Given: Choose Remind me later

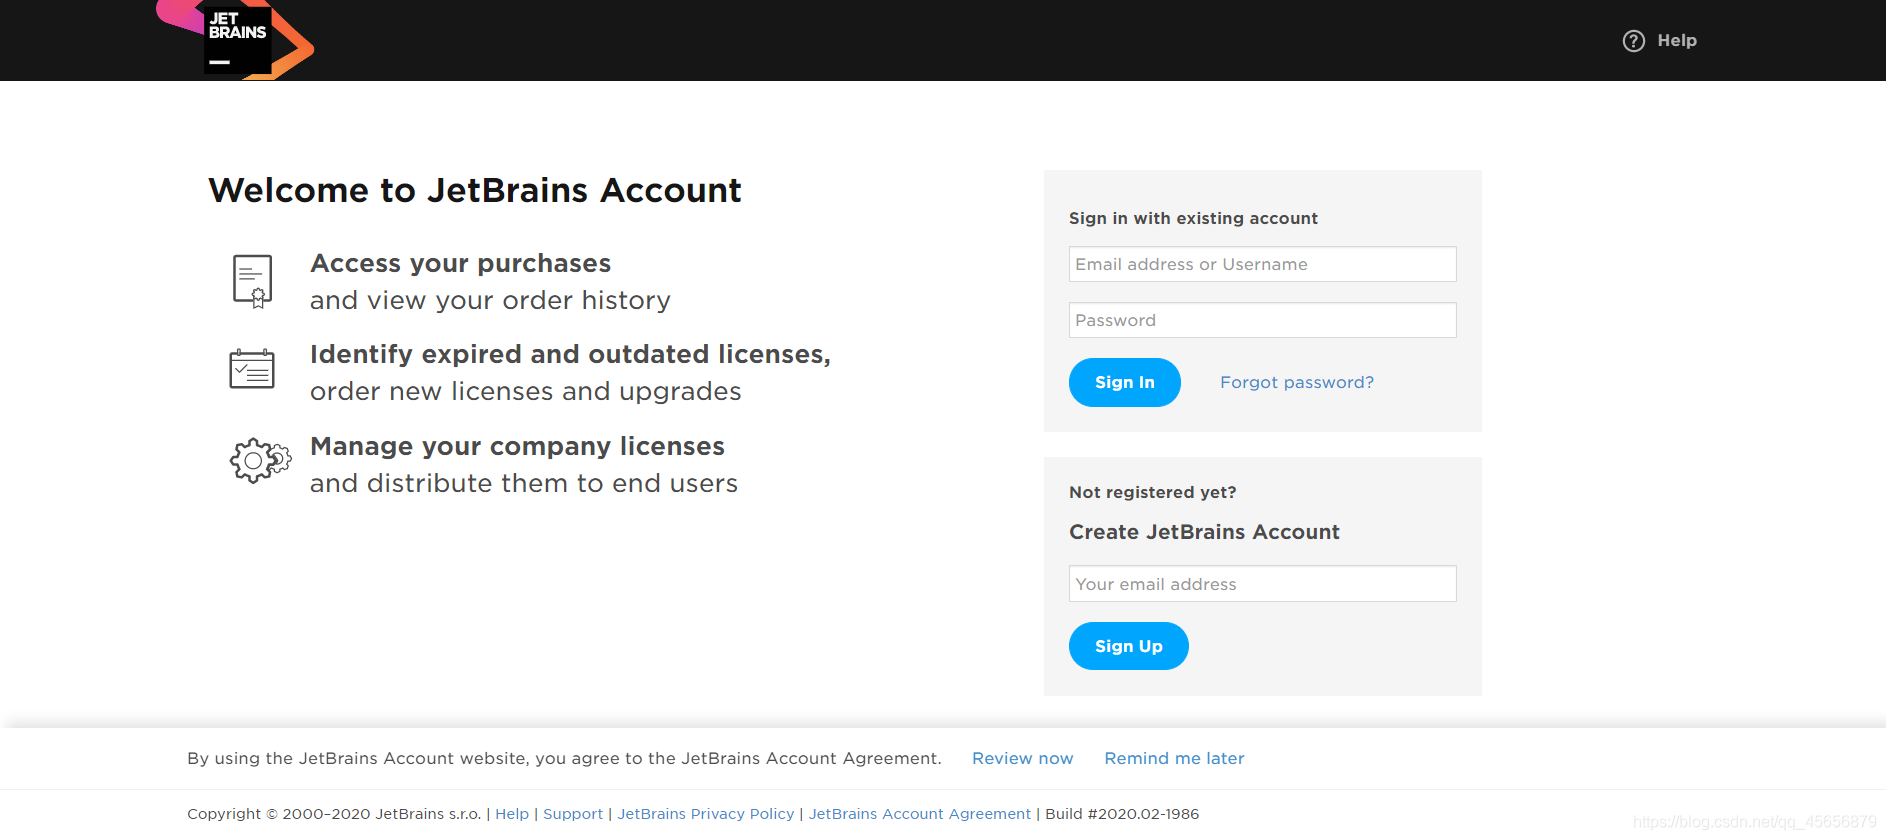Looking at the screenshot, I should (x=1174, y=758).
